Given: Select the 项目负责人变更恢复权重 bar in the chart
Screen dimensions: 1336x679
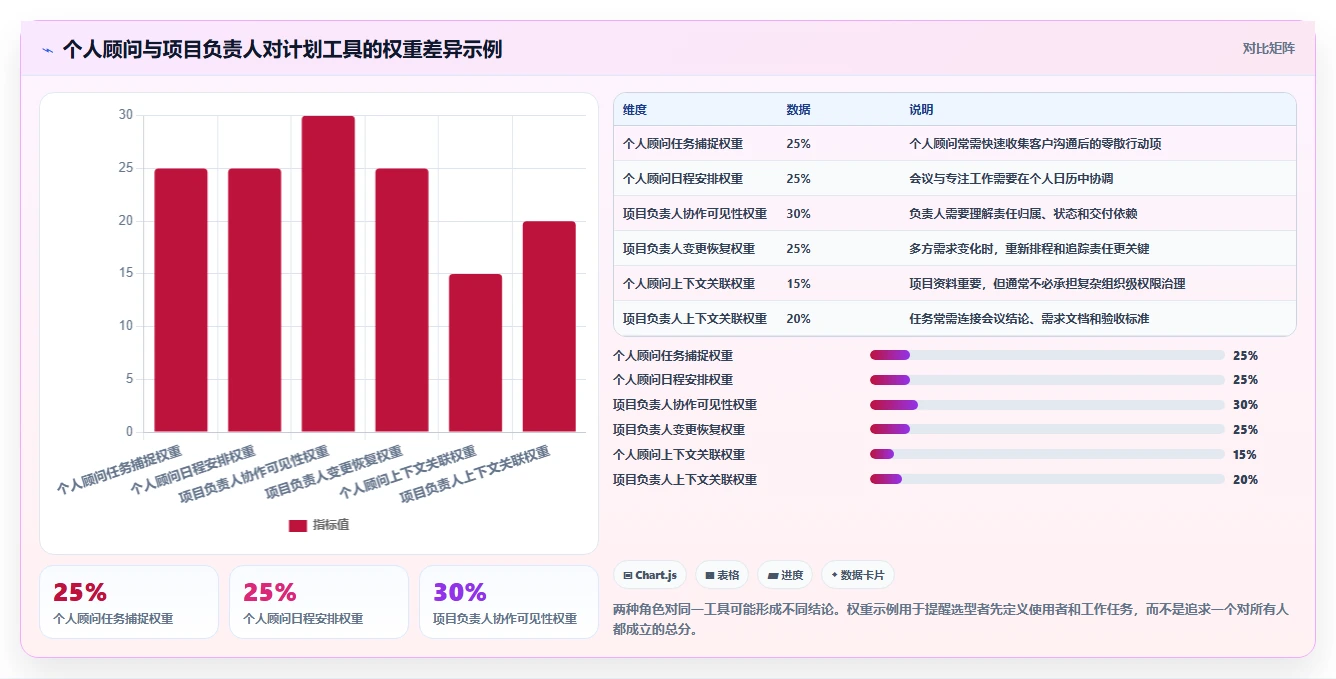Looking at the screenshot, I should [402, 300].
